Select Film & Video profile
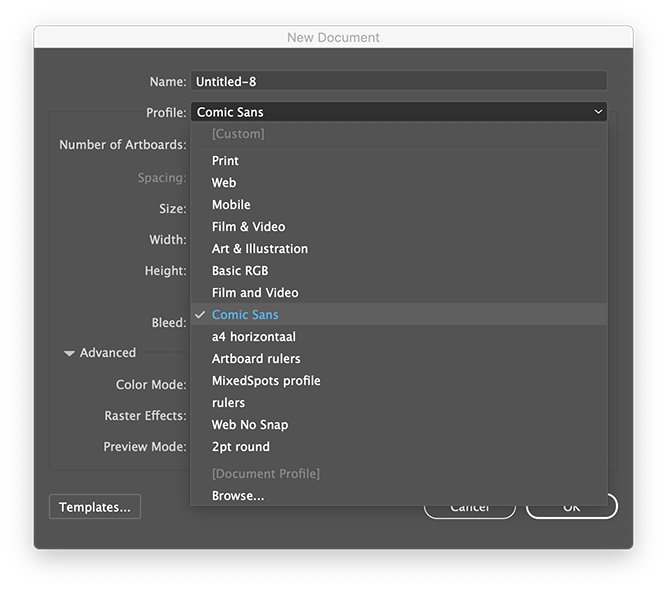Screen dimensions: 667x591 pos(248,227)
